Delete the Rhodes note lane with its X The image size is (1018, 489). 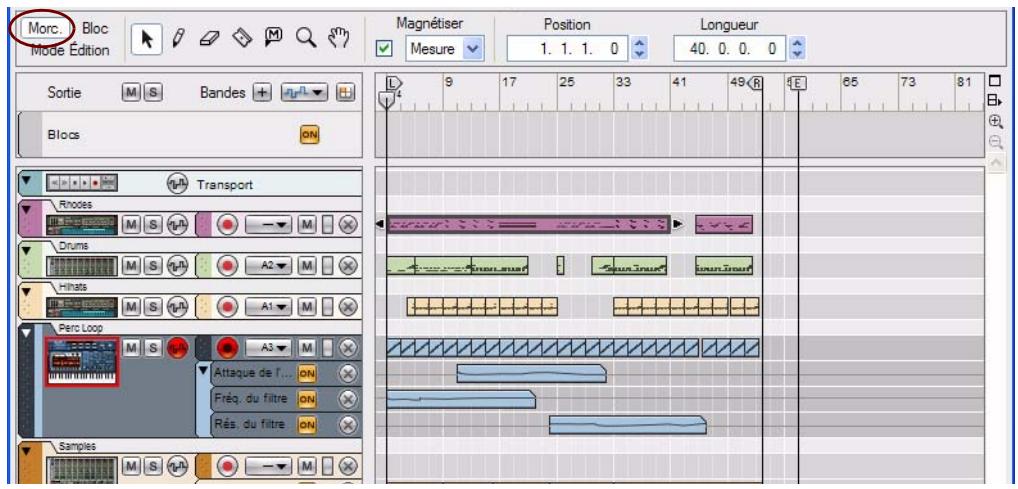coord(349,225)
